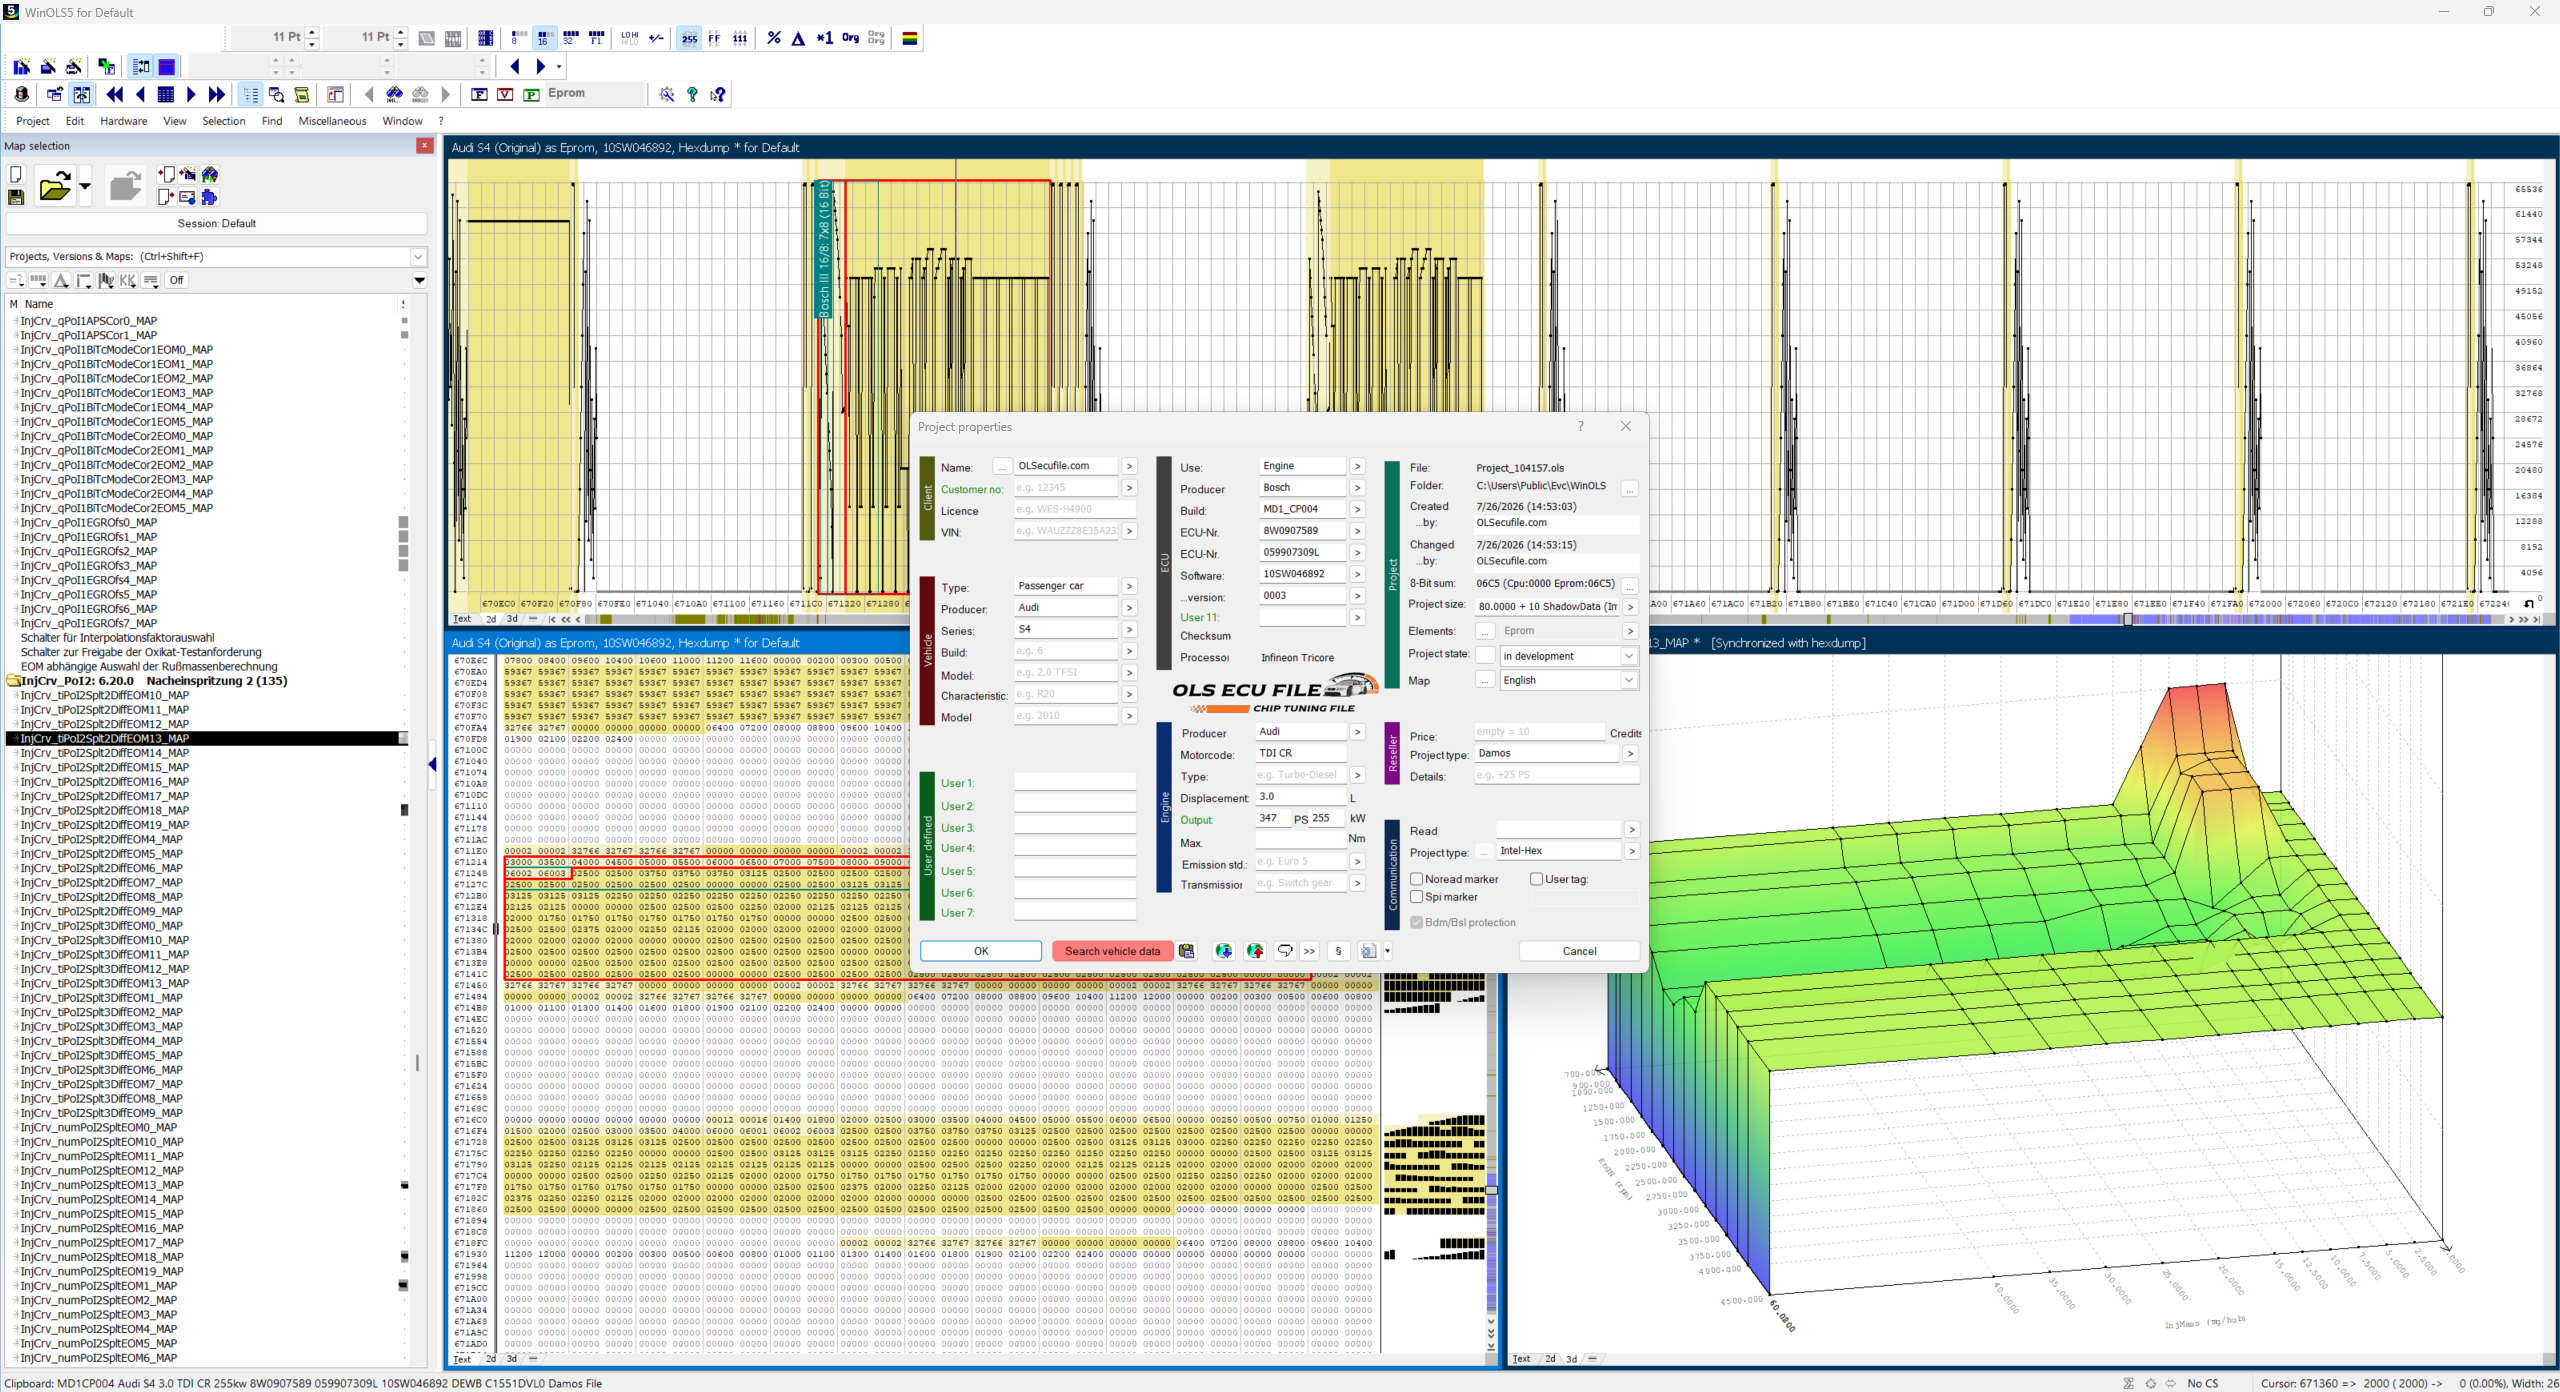Click the upload to internet globe icon

(x=1255, y=951)
